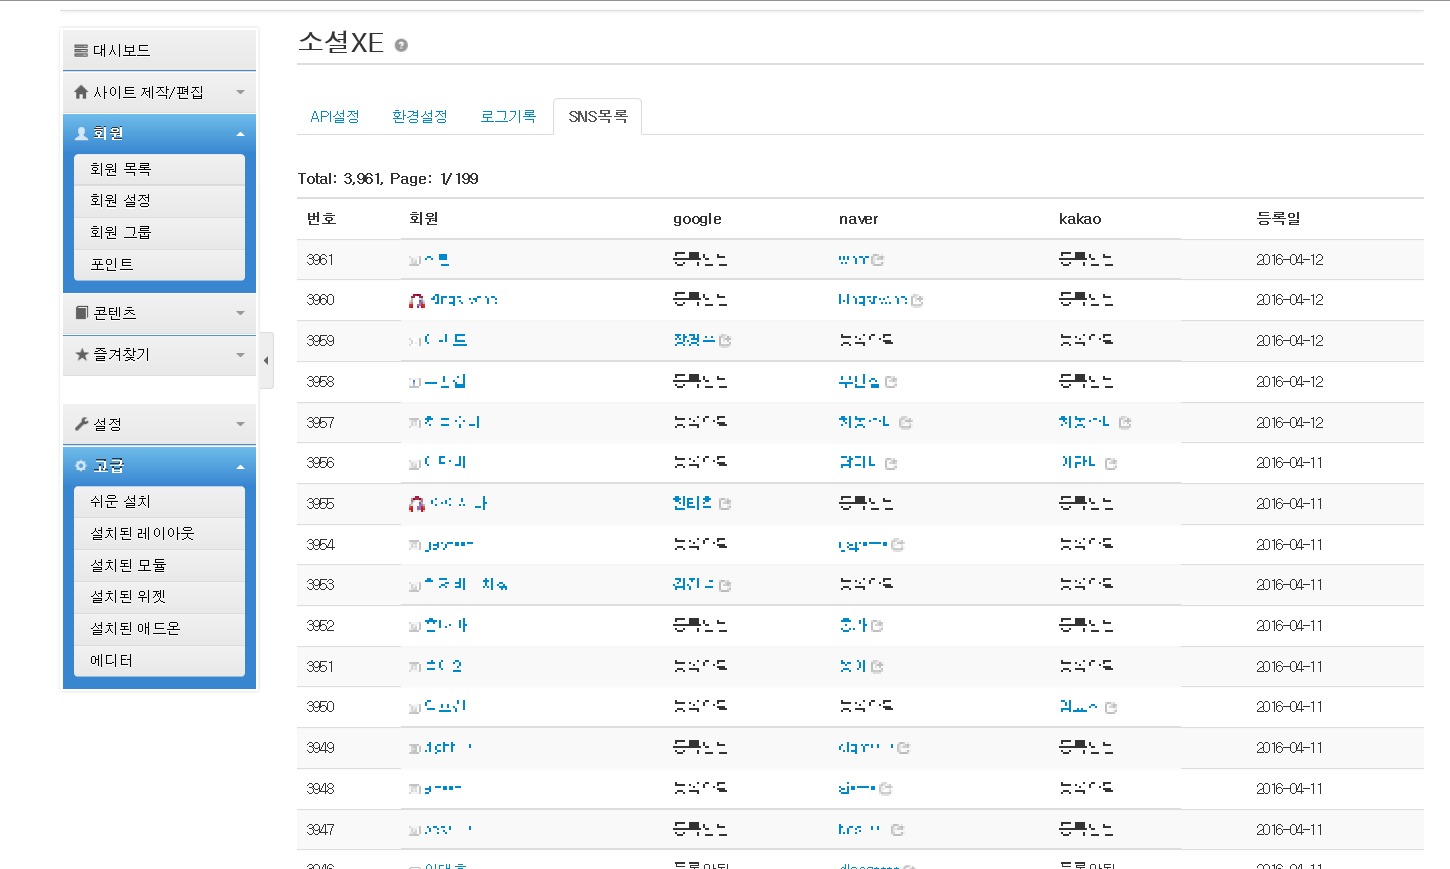Expand the 콘텐츠 menu
The height and width of the screenshot is (869, 1450).
click(x=160, y=313)
